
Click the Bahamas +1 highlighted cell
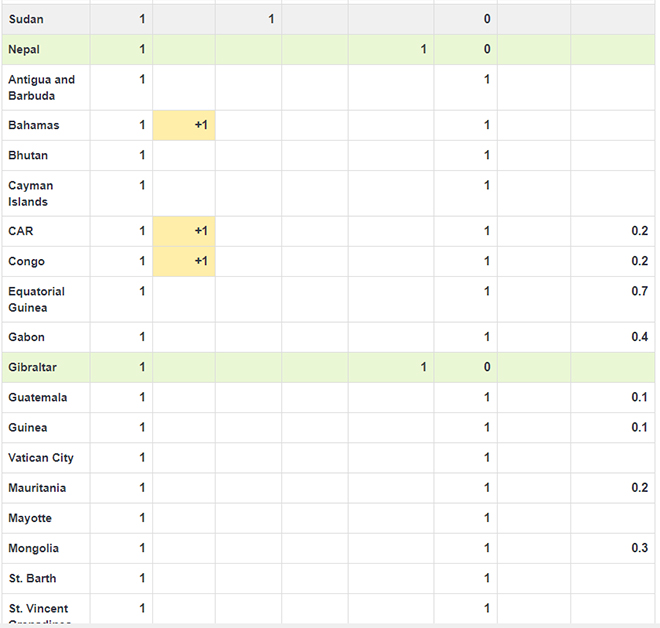click(184, 125)
